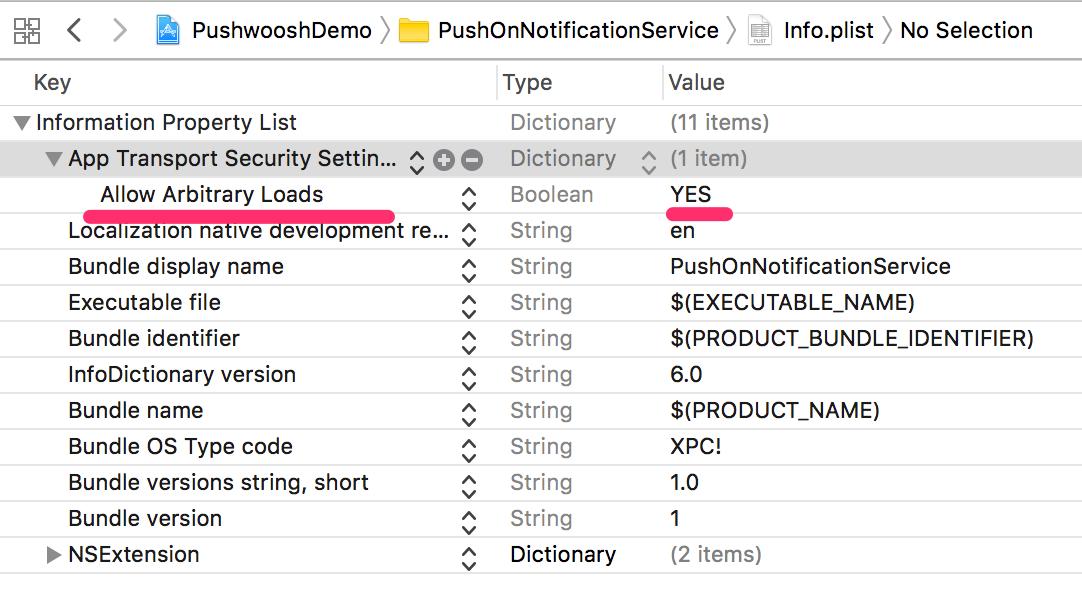Select App Transport Security Settings key

click(x=233, y=159)
